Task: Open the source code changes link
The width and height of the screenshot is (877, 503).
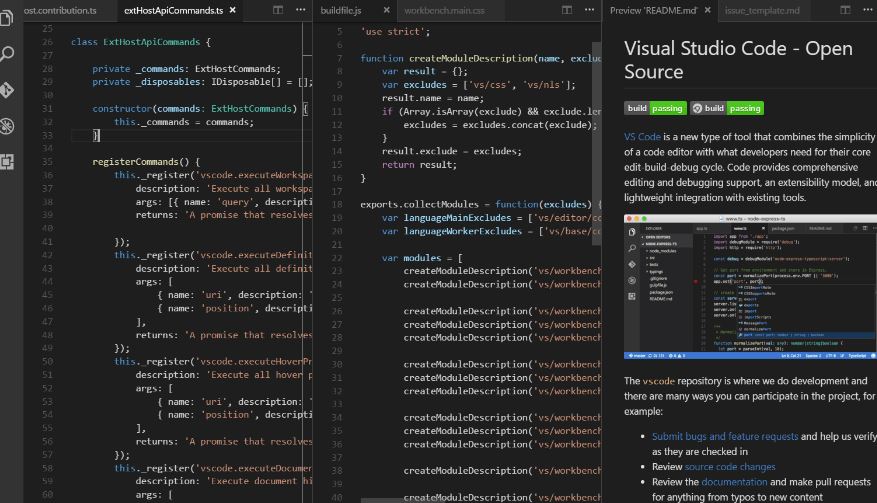Action: coord(730,467)
